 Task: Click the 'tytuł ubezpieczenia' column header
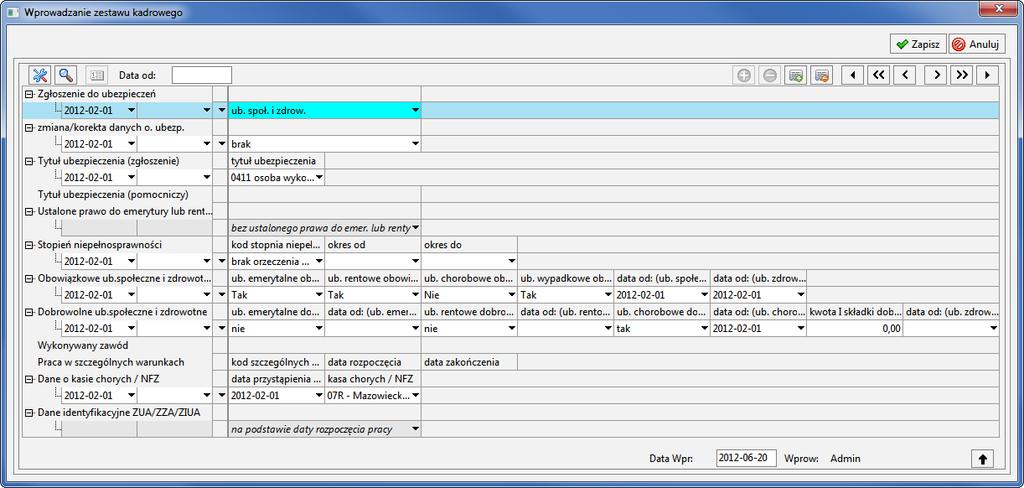coord(276,161)
